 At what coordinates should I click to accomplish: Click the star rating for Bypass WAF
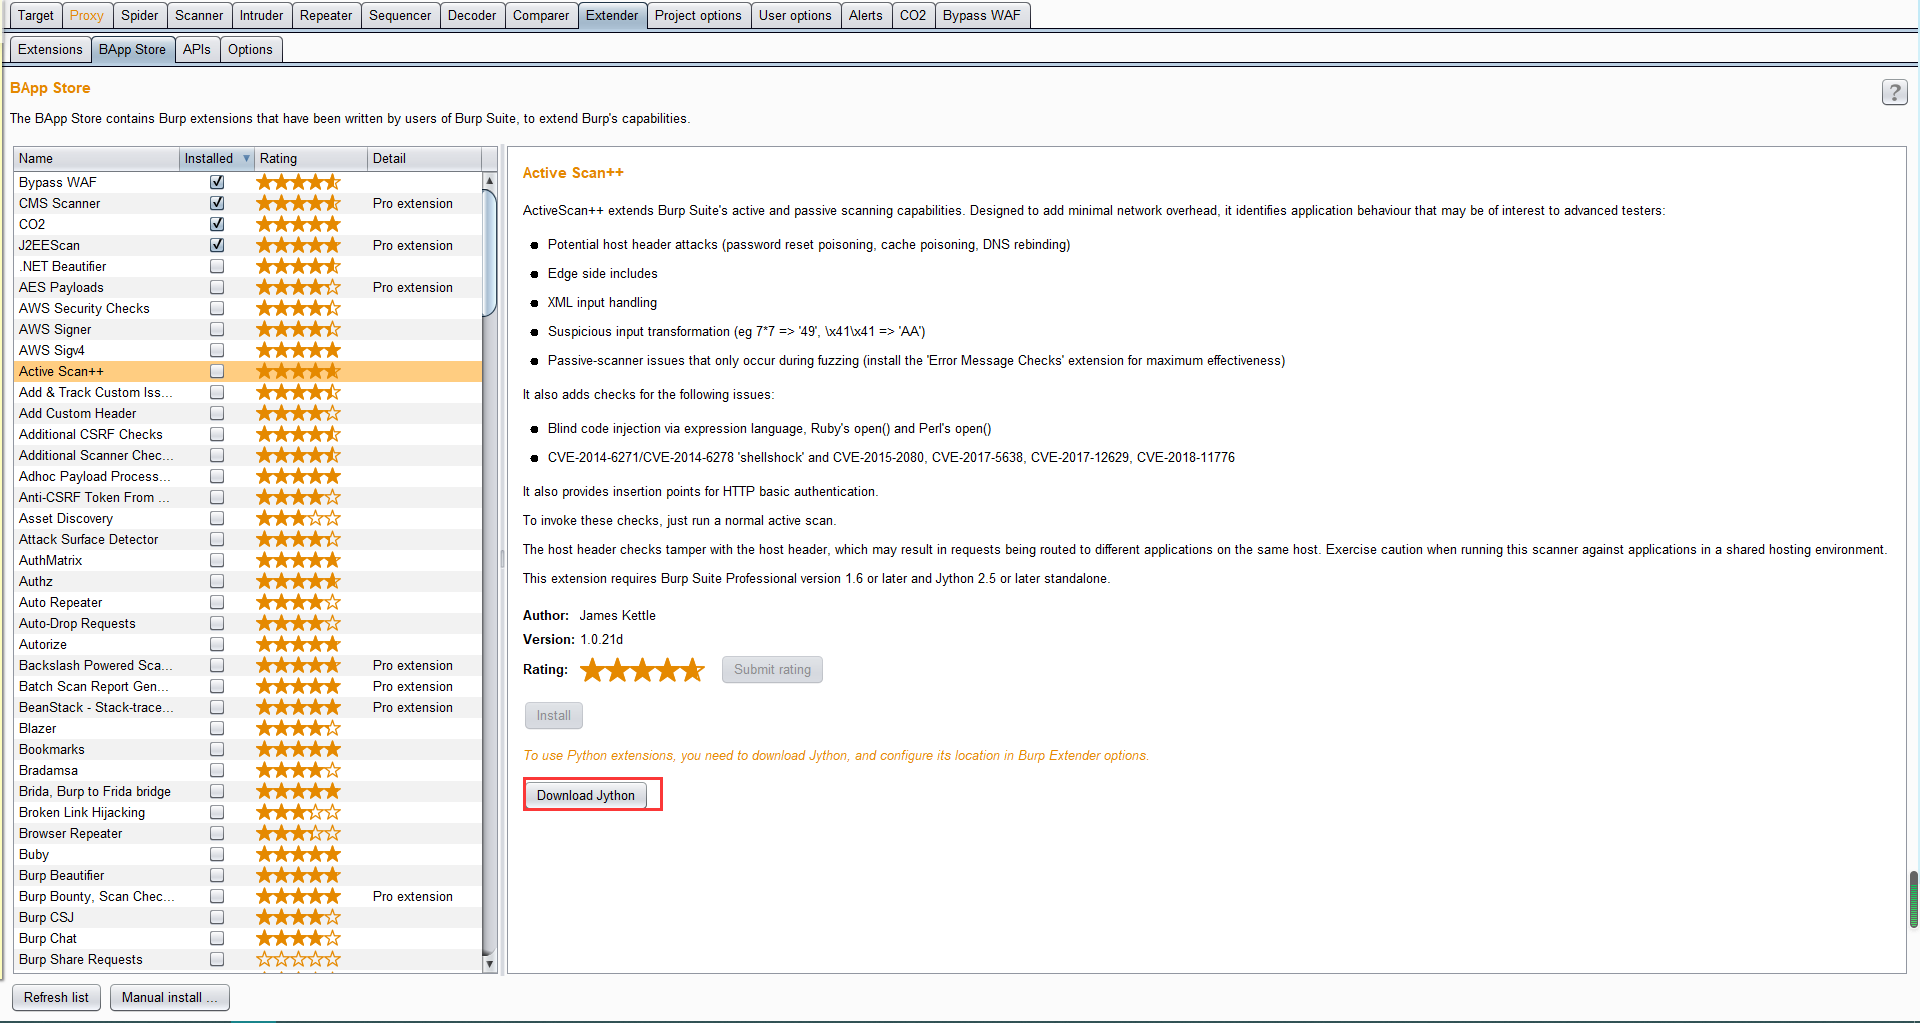click(298, 182)
